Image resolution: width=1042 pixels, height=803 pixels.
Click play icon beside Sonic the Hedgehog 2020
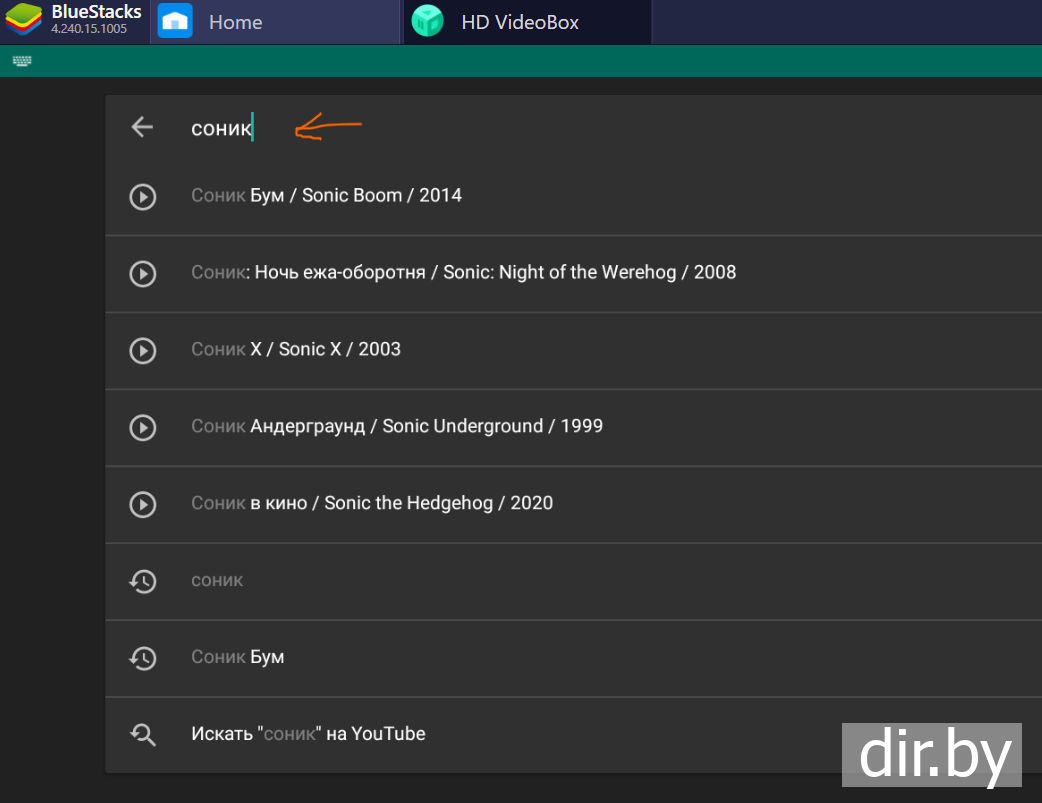pos(143,504)
